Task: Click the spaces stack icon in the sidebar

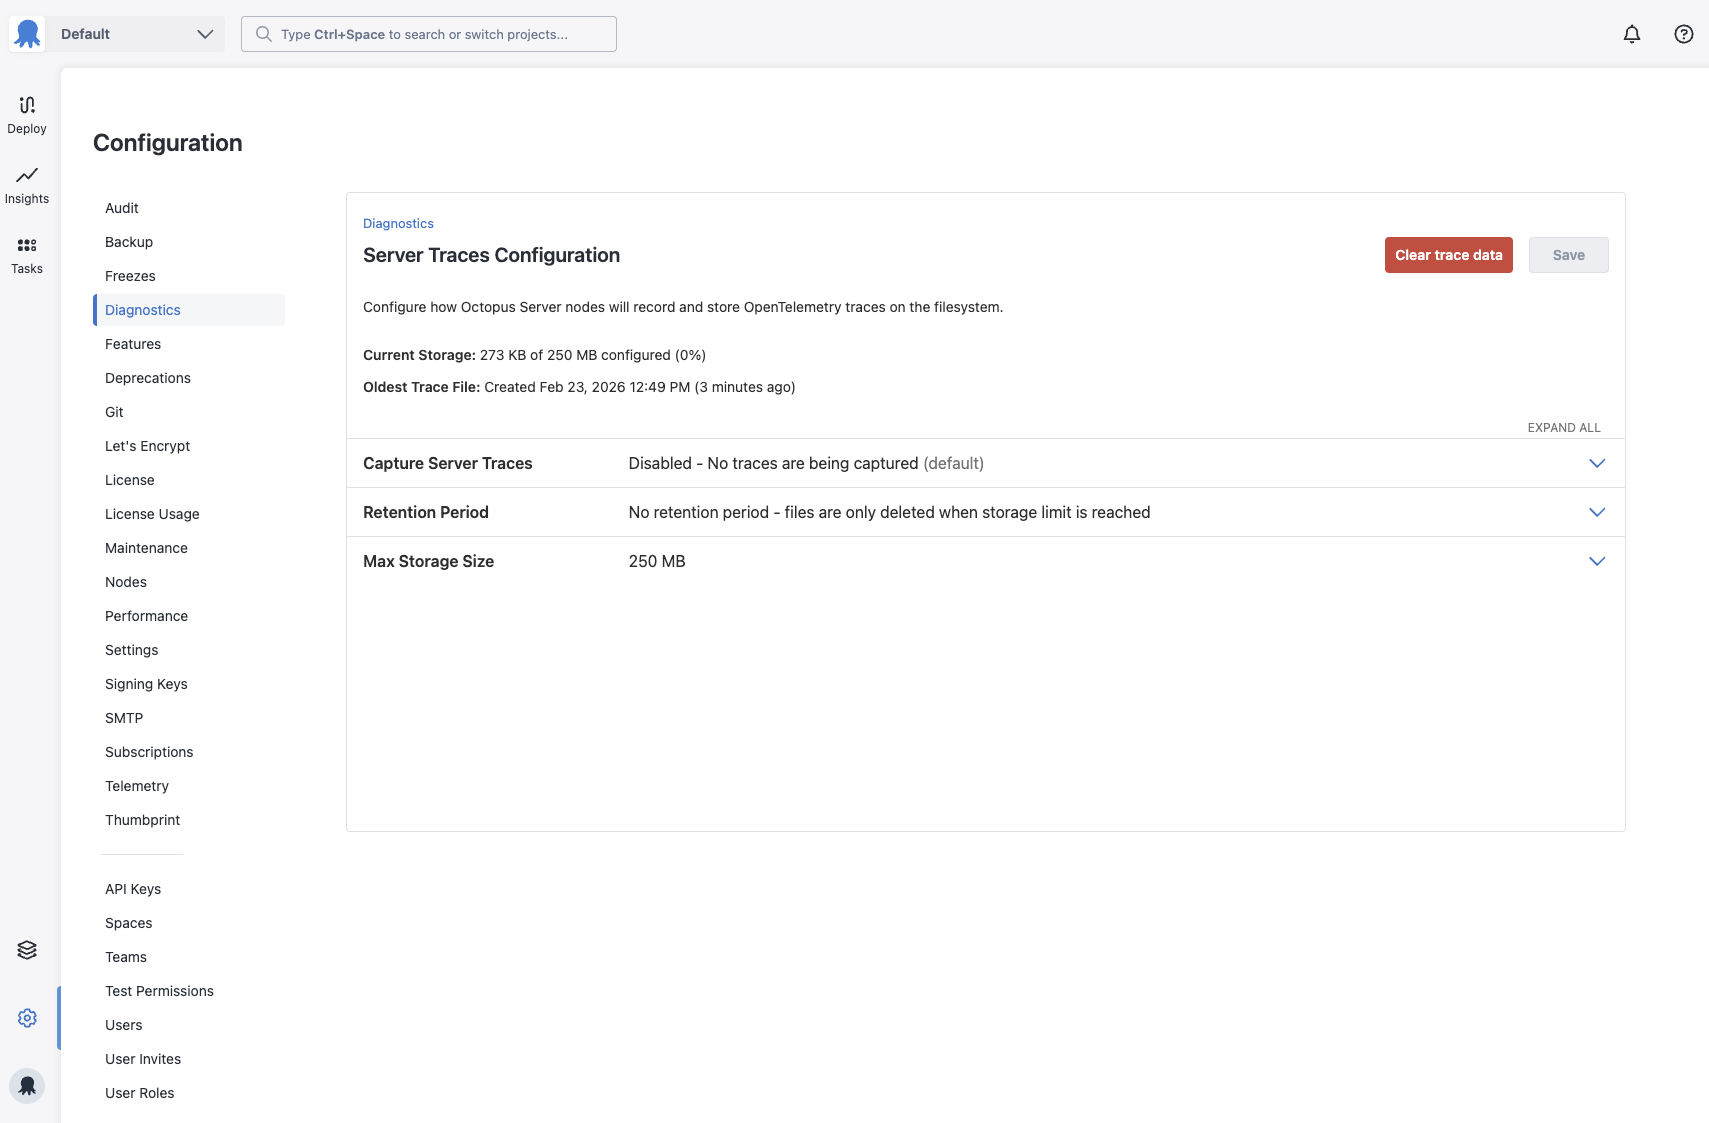Action: point(27,949)
